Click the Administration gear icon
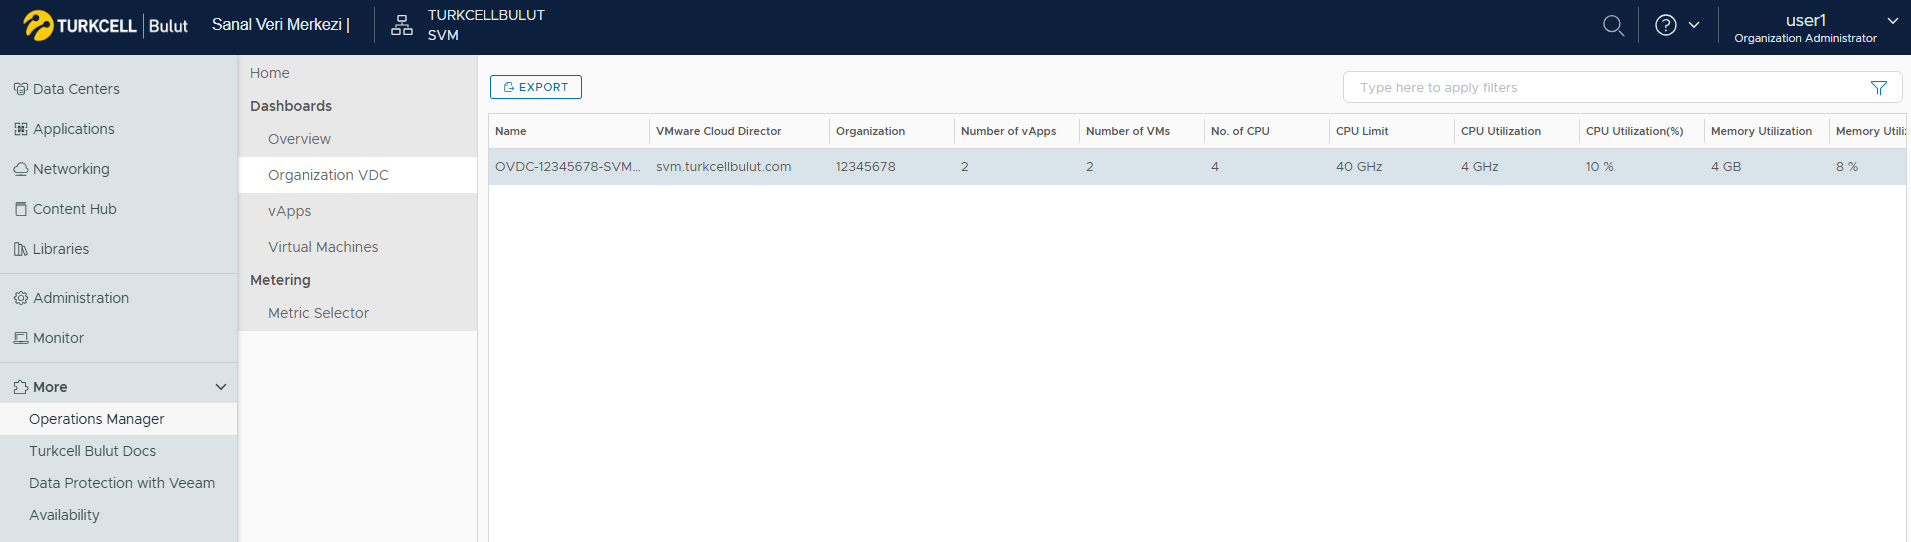The height and width of the screenshot is (542, 1911). (x=21, y=298)
